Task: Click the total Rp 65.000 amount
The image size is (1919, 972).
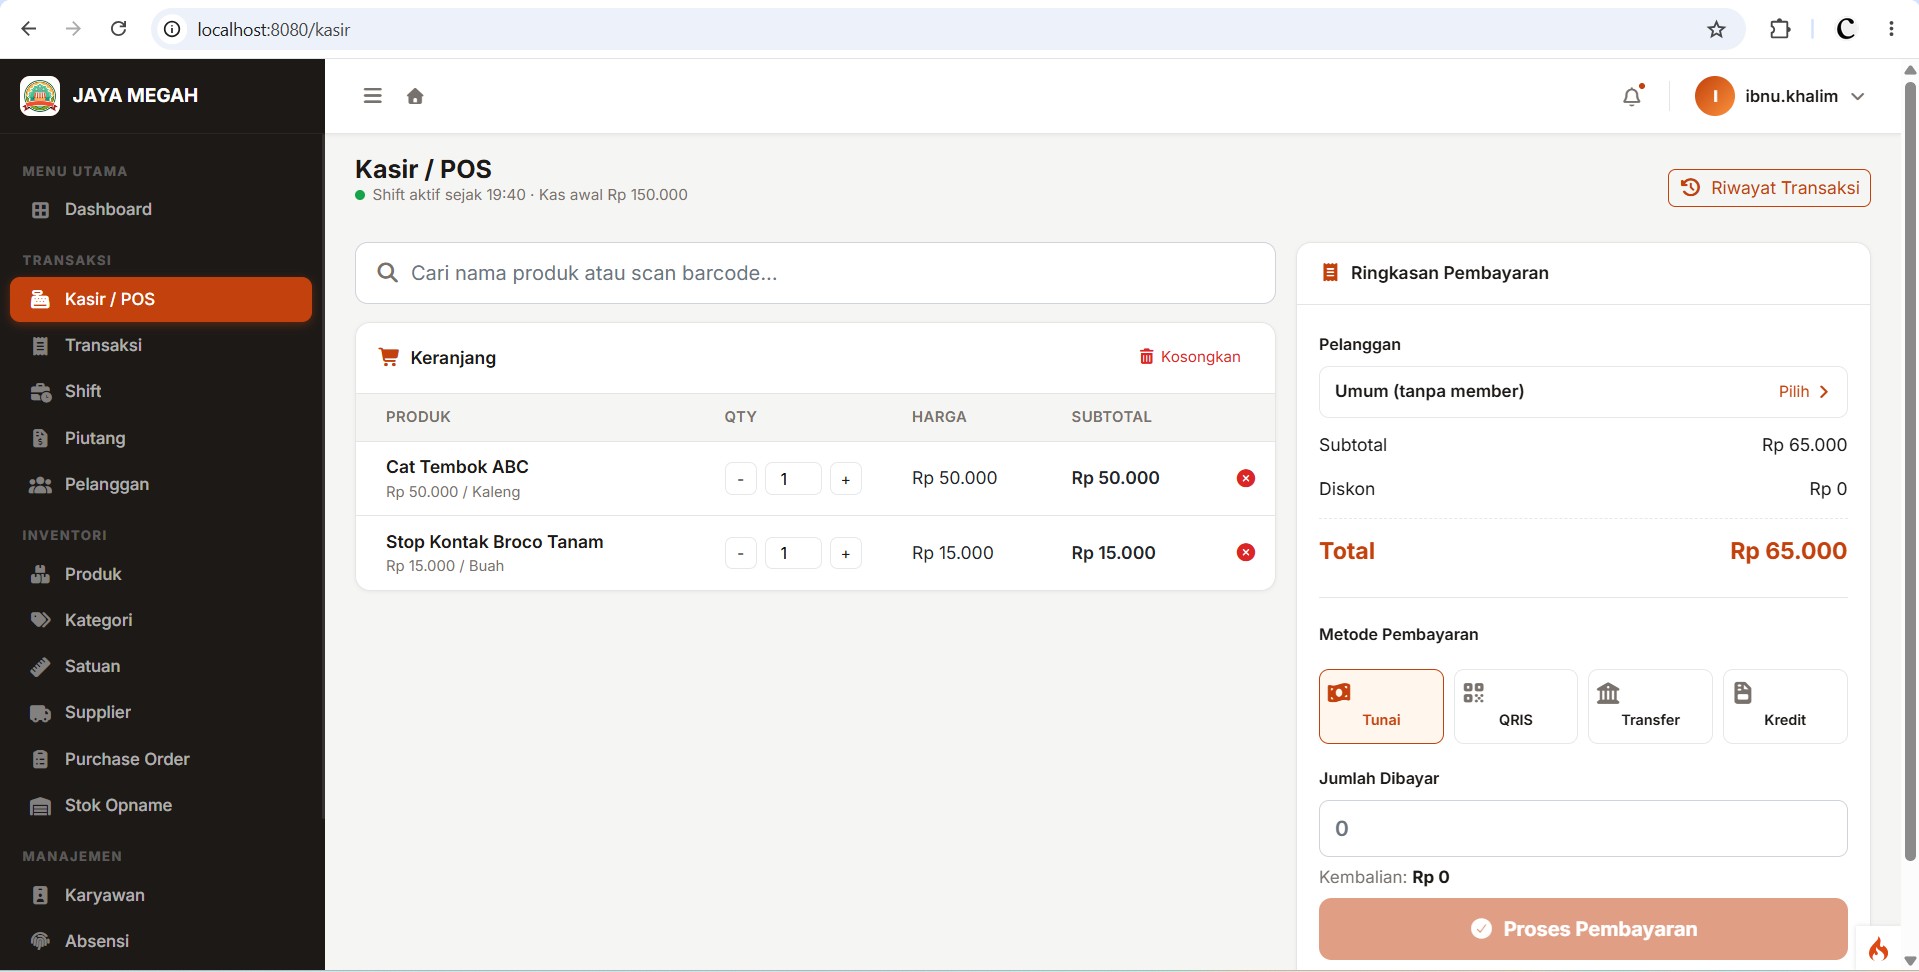Action: [x=1788, y=551]
